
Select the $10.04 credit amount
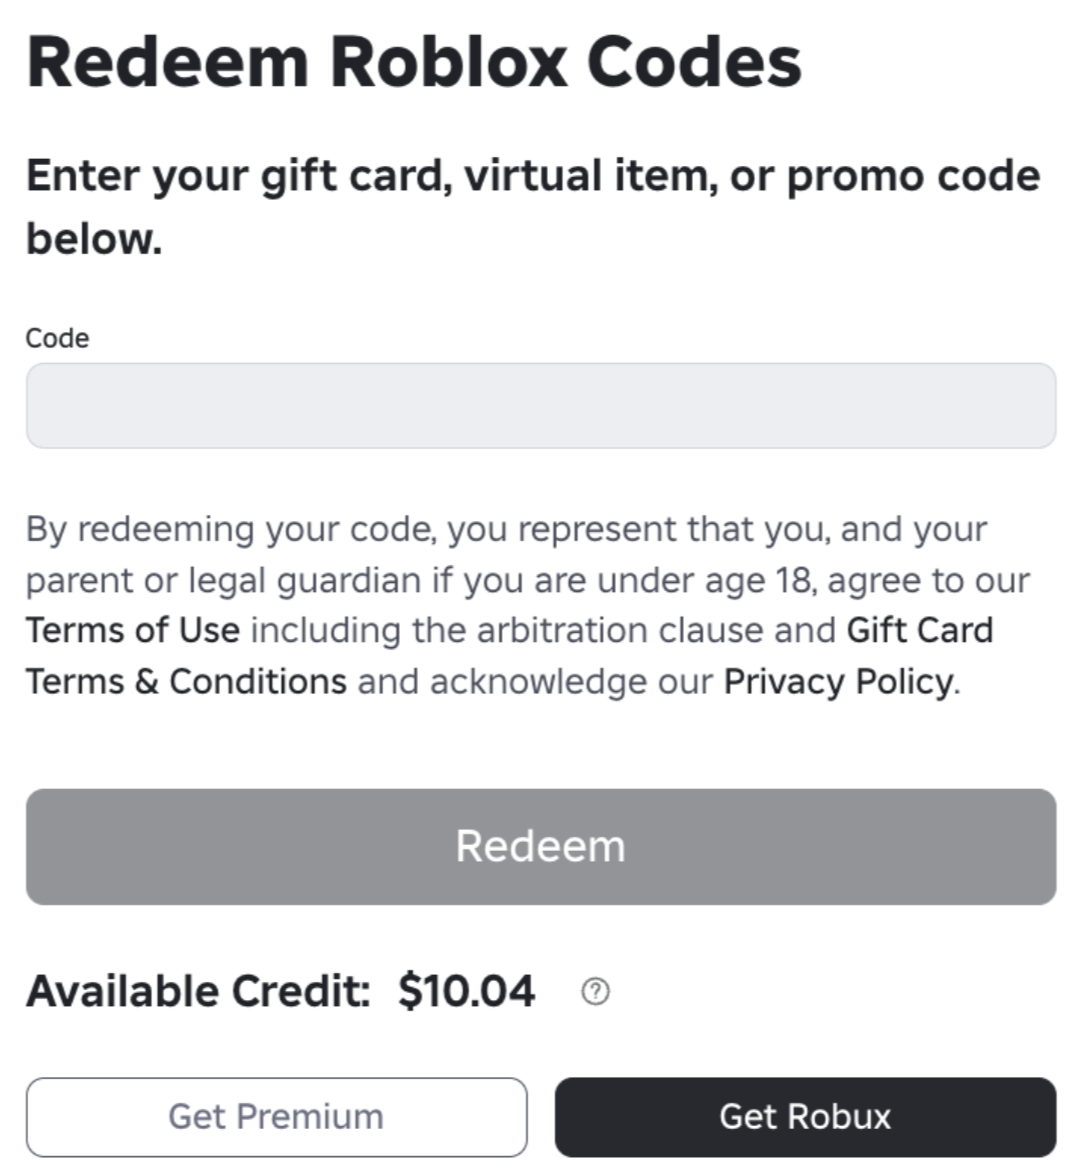point(467,991)
